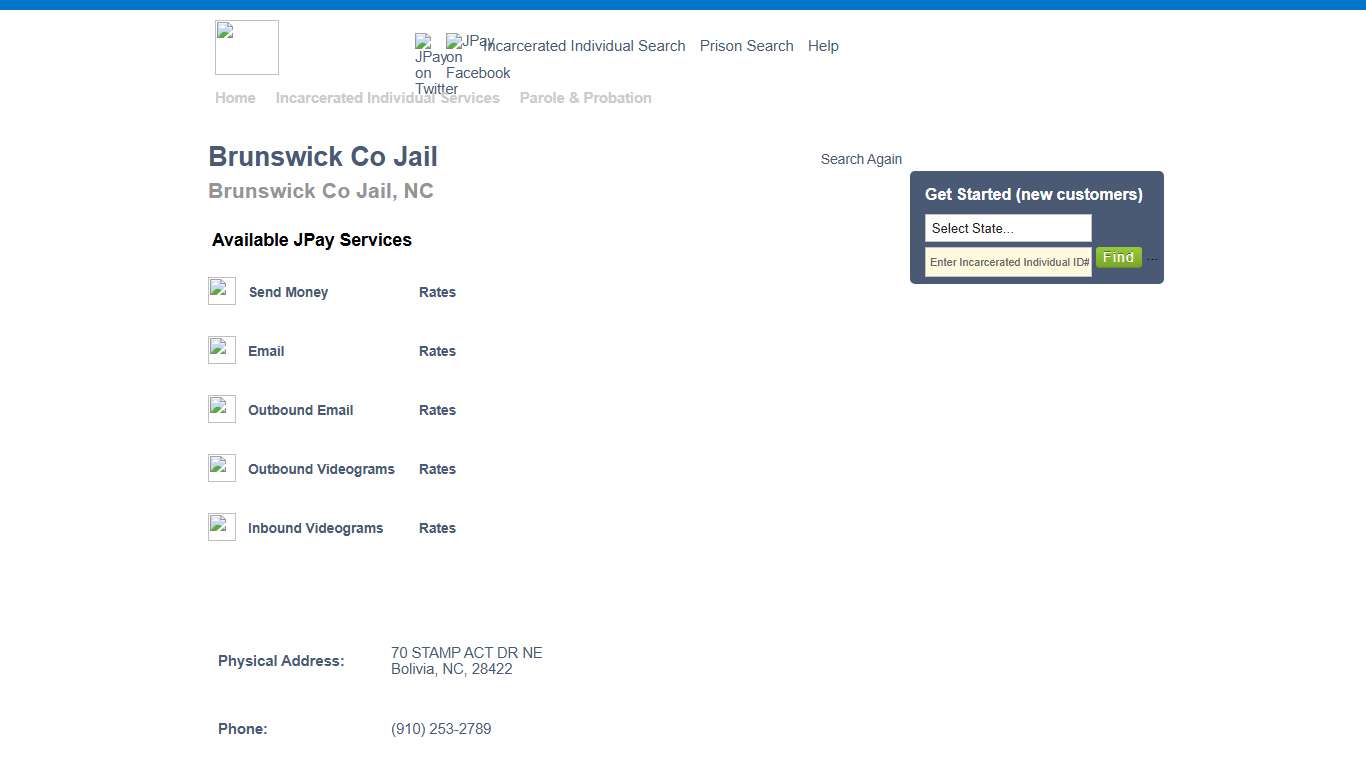Open the Help page
The image size is (1366, 768).
click(x=823, y=45)
